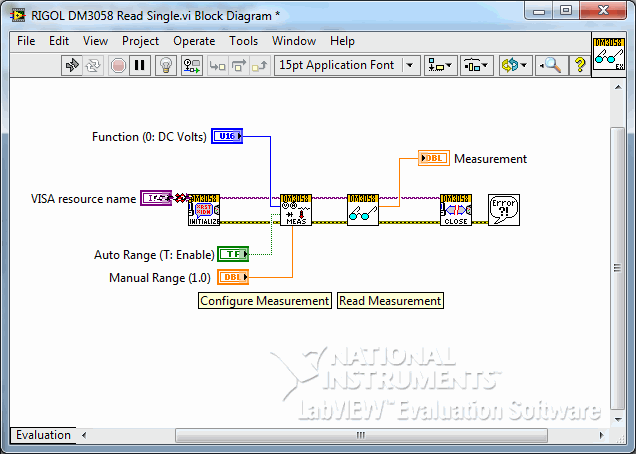The height and width of the screenshot is (454, 636).
Task: Click the Step Out button
Action: point(260,65)
